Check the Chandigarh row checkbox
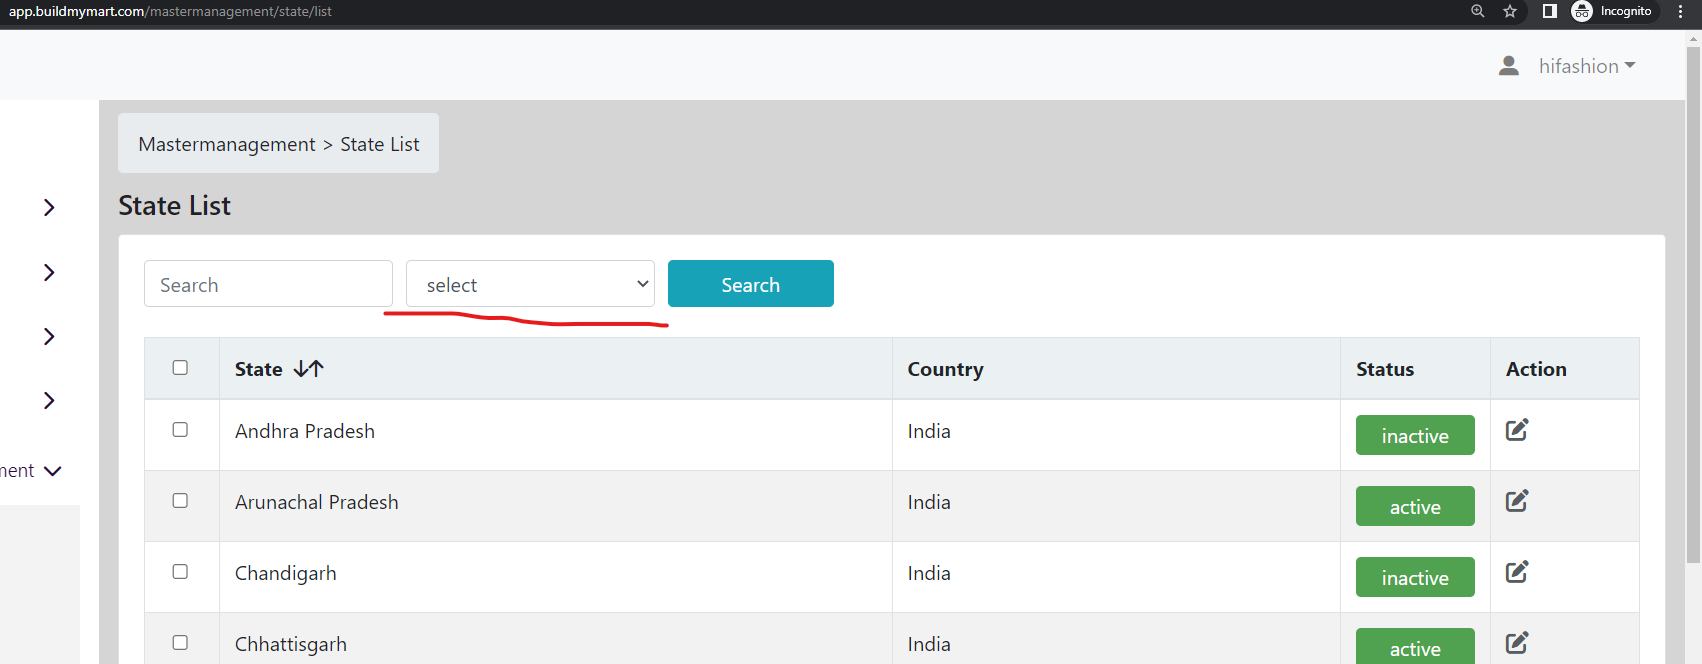 click(x=180, y=572)
